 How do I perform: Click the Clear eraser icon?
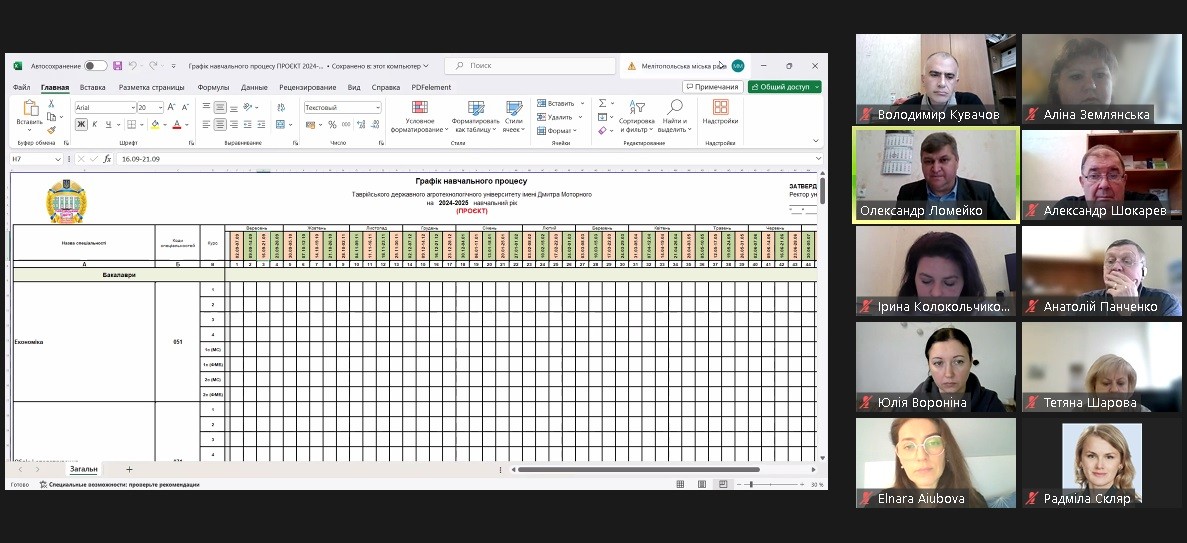click(x=603, y=130)
